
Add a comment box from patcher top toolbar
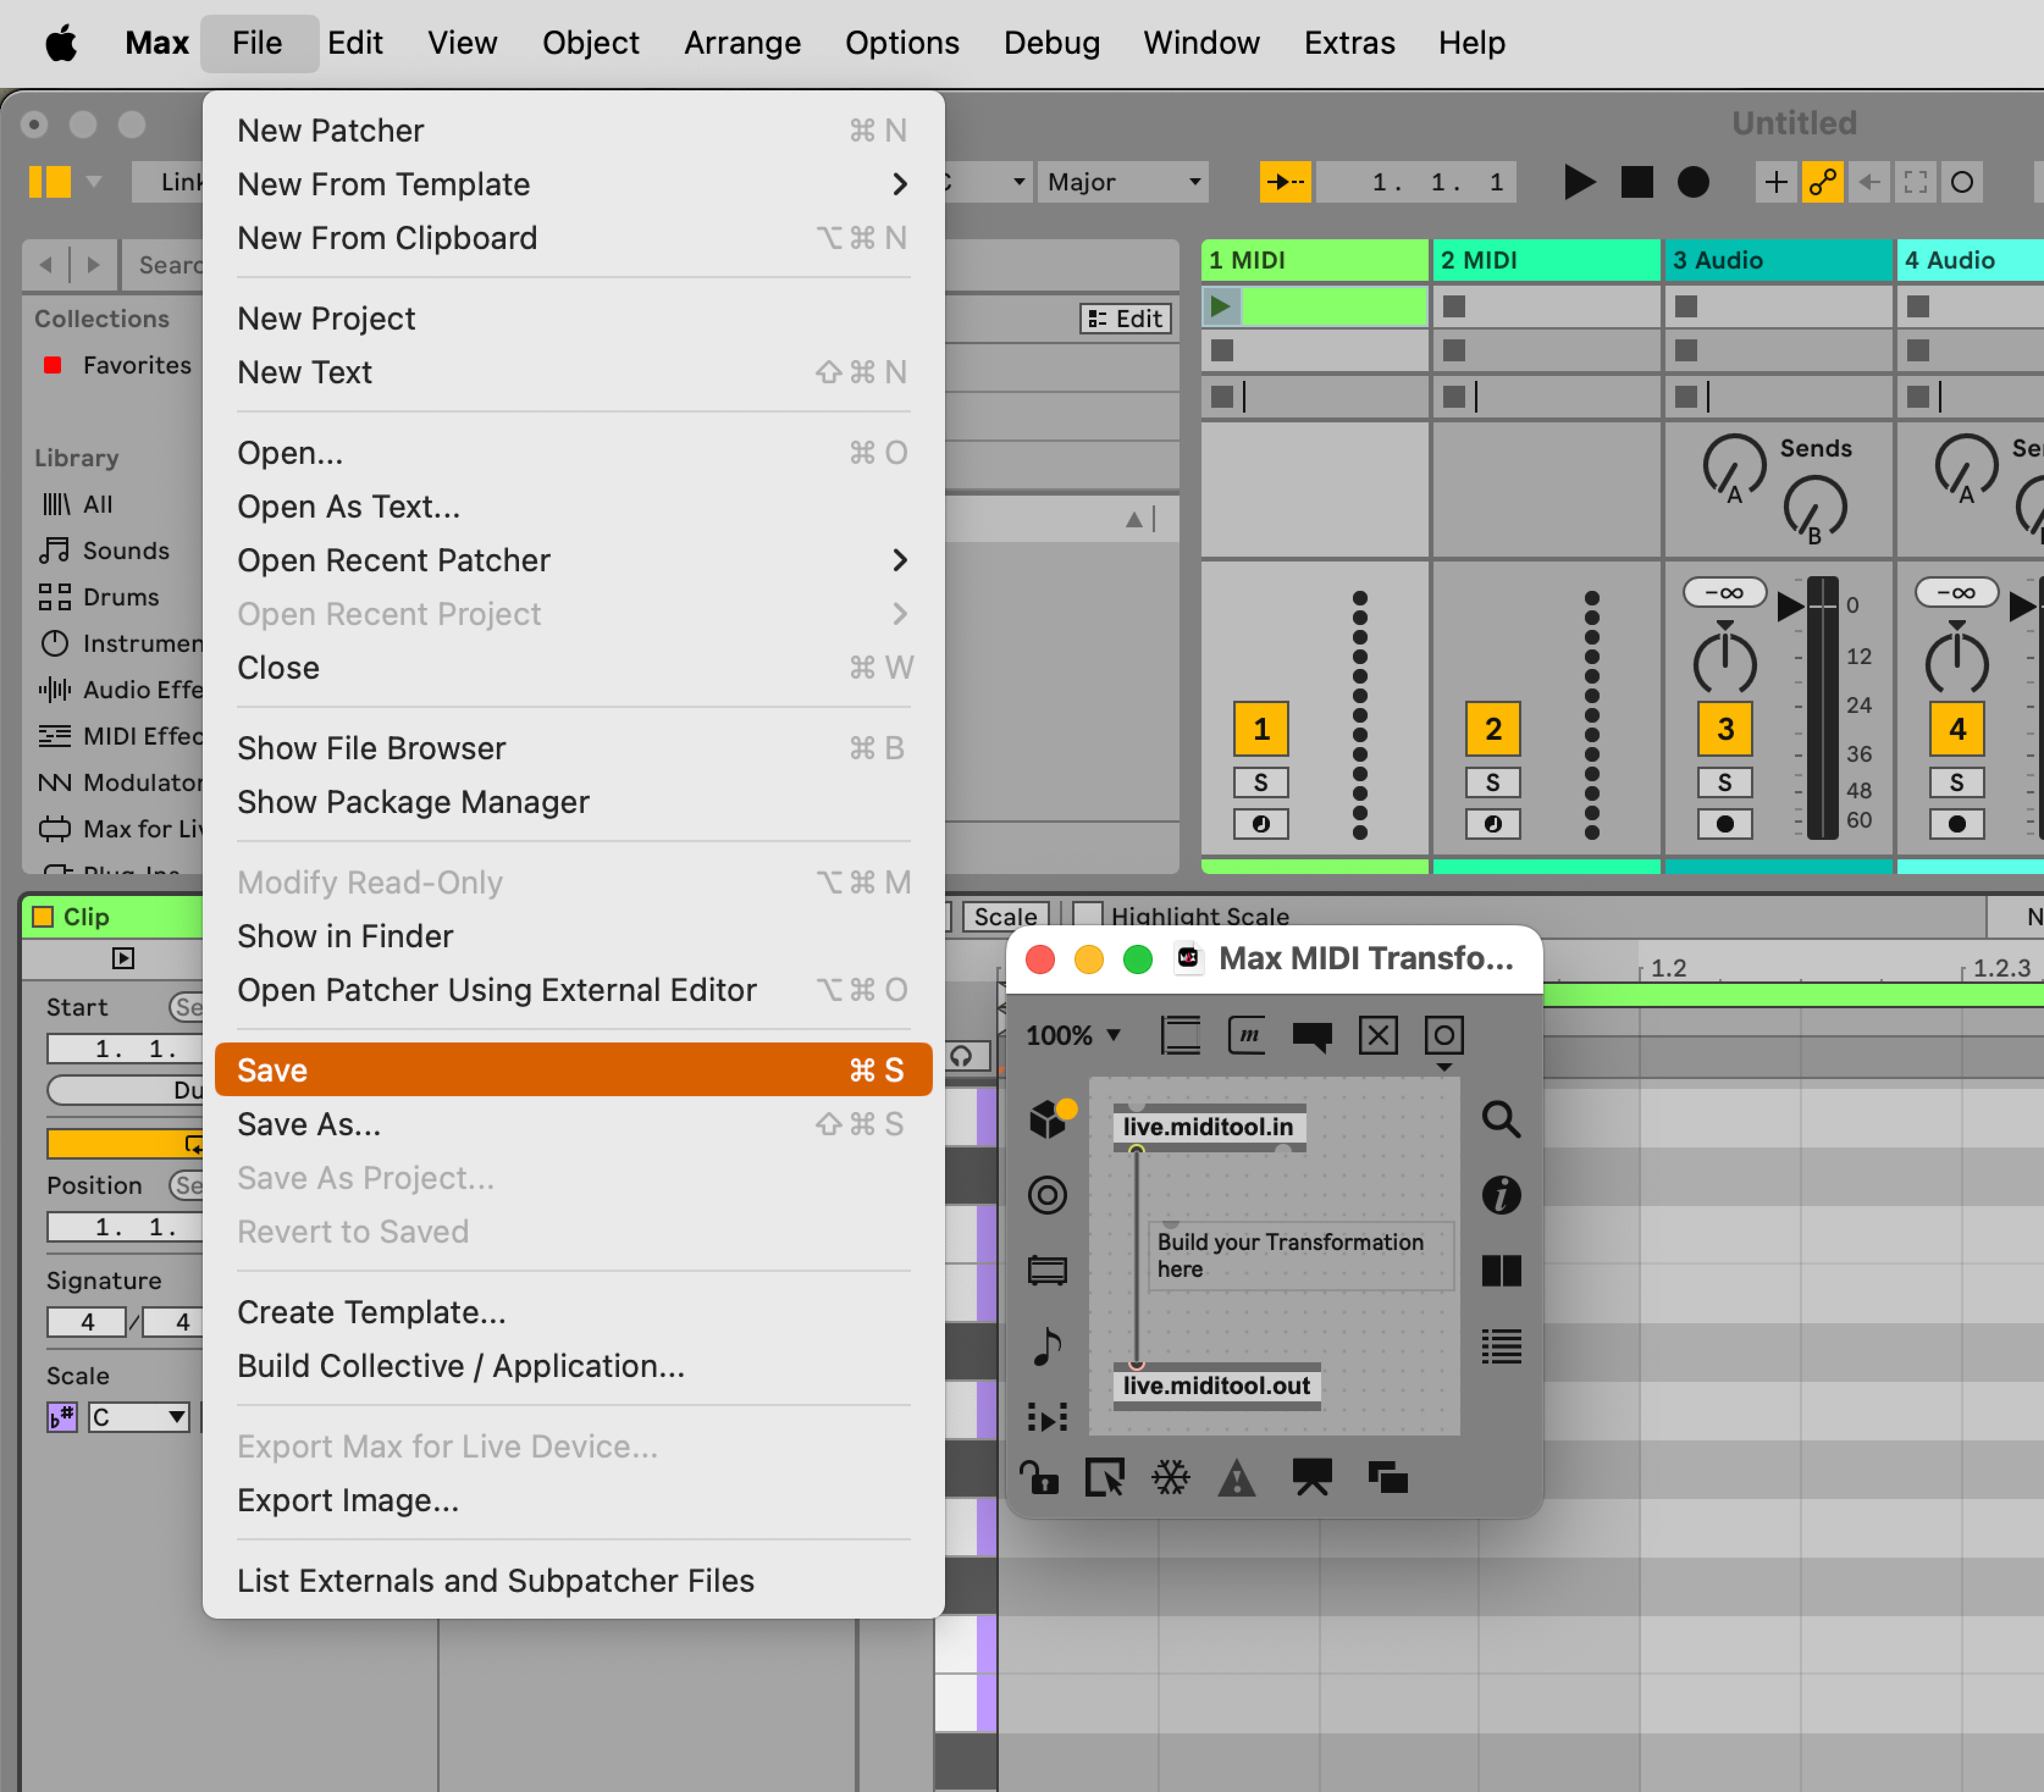pyautogui.click(x=1311, y=1036)
